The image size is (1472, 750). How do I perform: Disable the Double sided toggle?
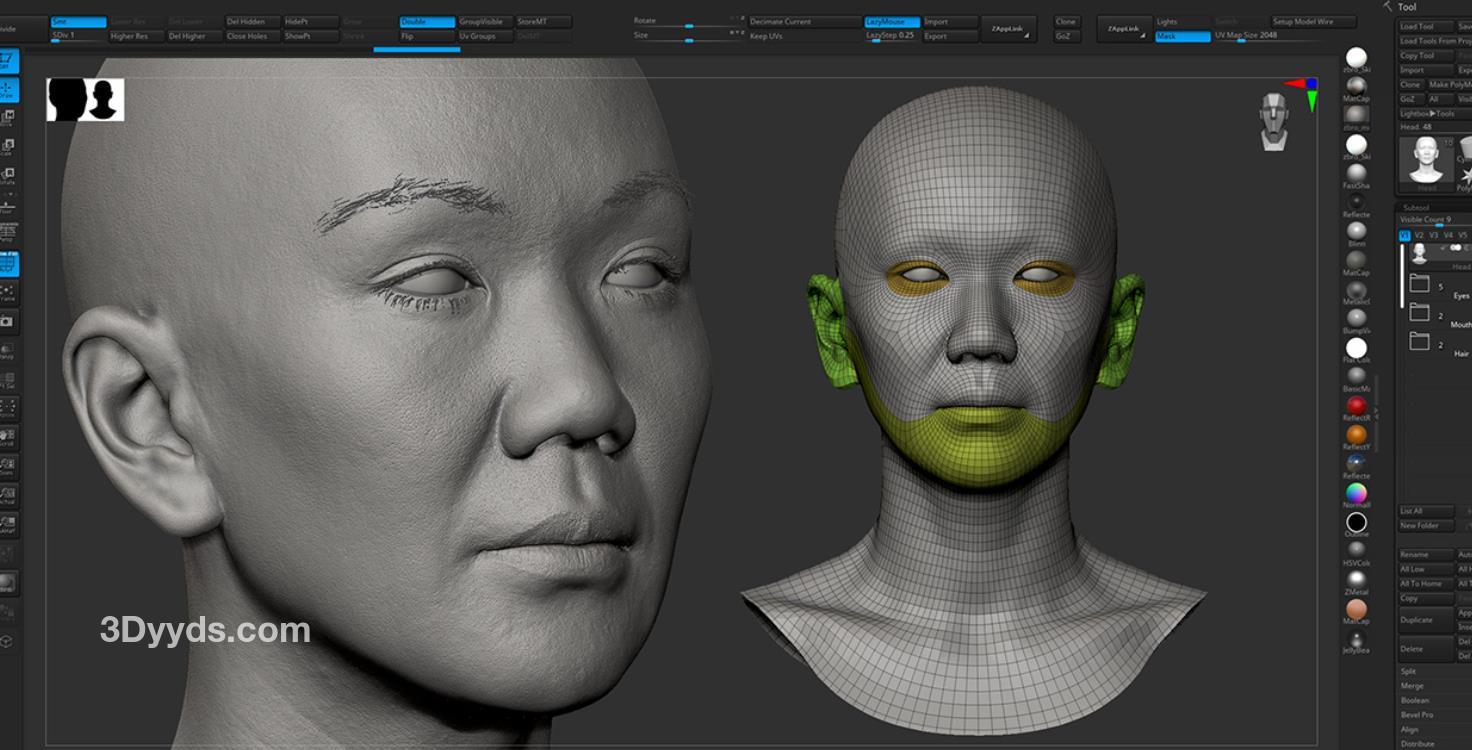pos(426,22)
